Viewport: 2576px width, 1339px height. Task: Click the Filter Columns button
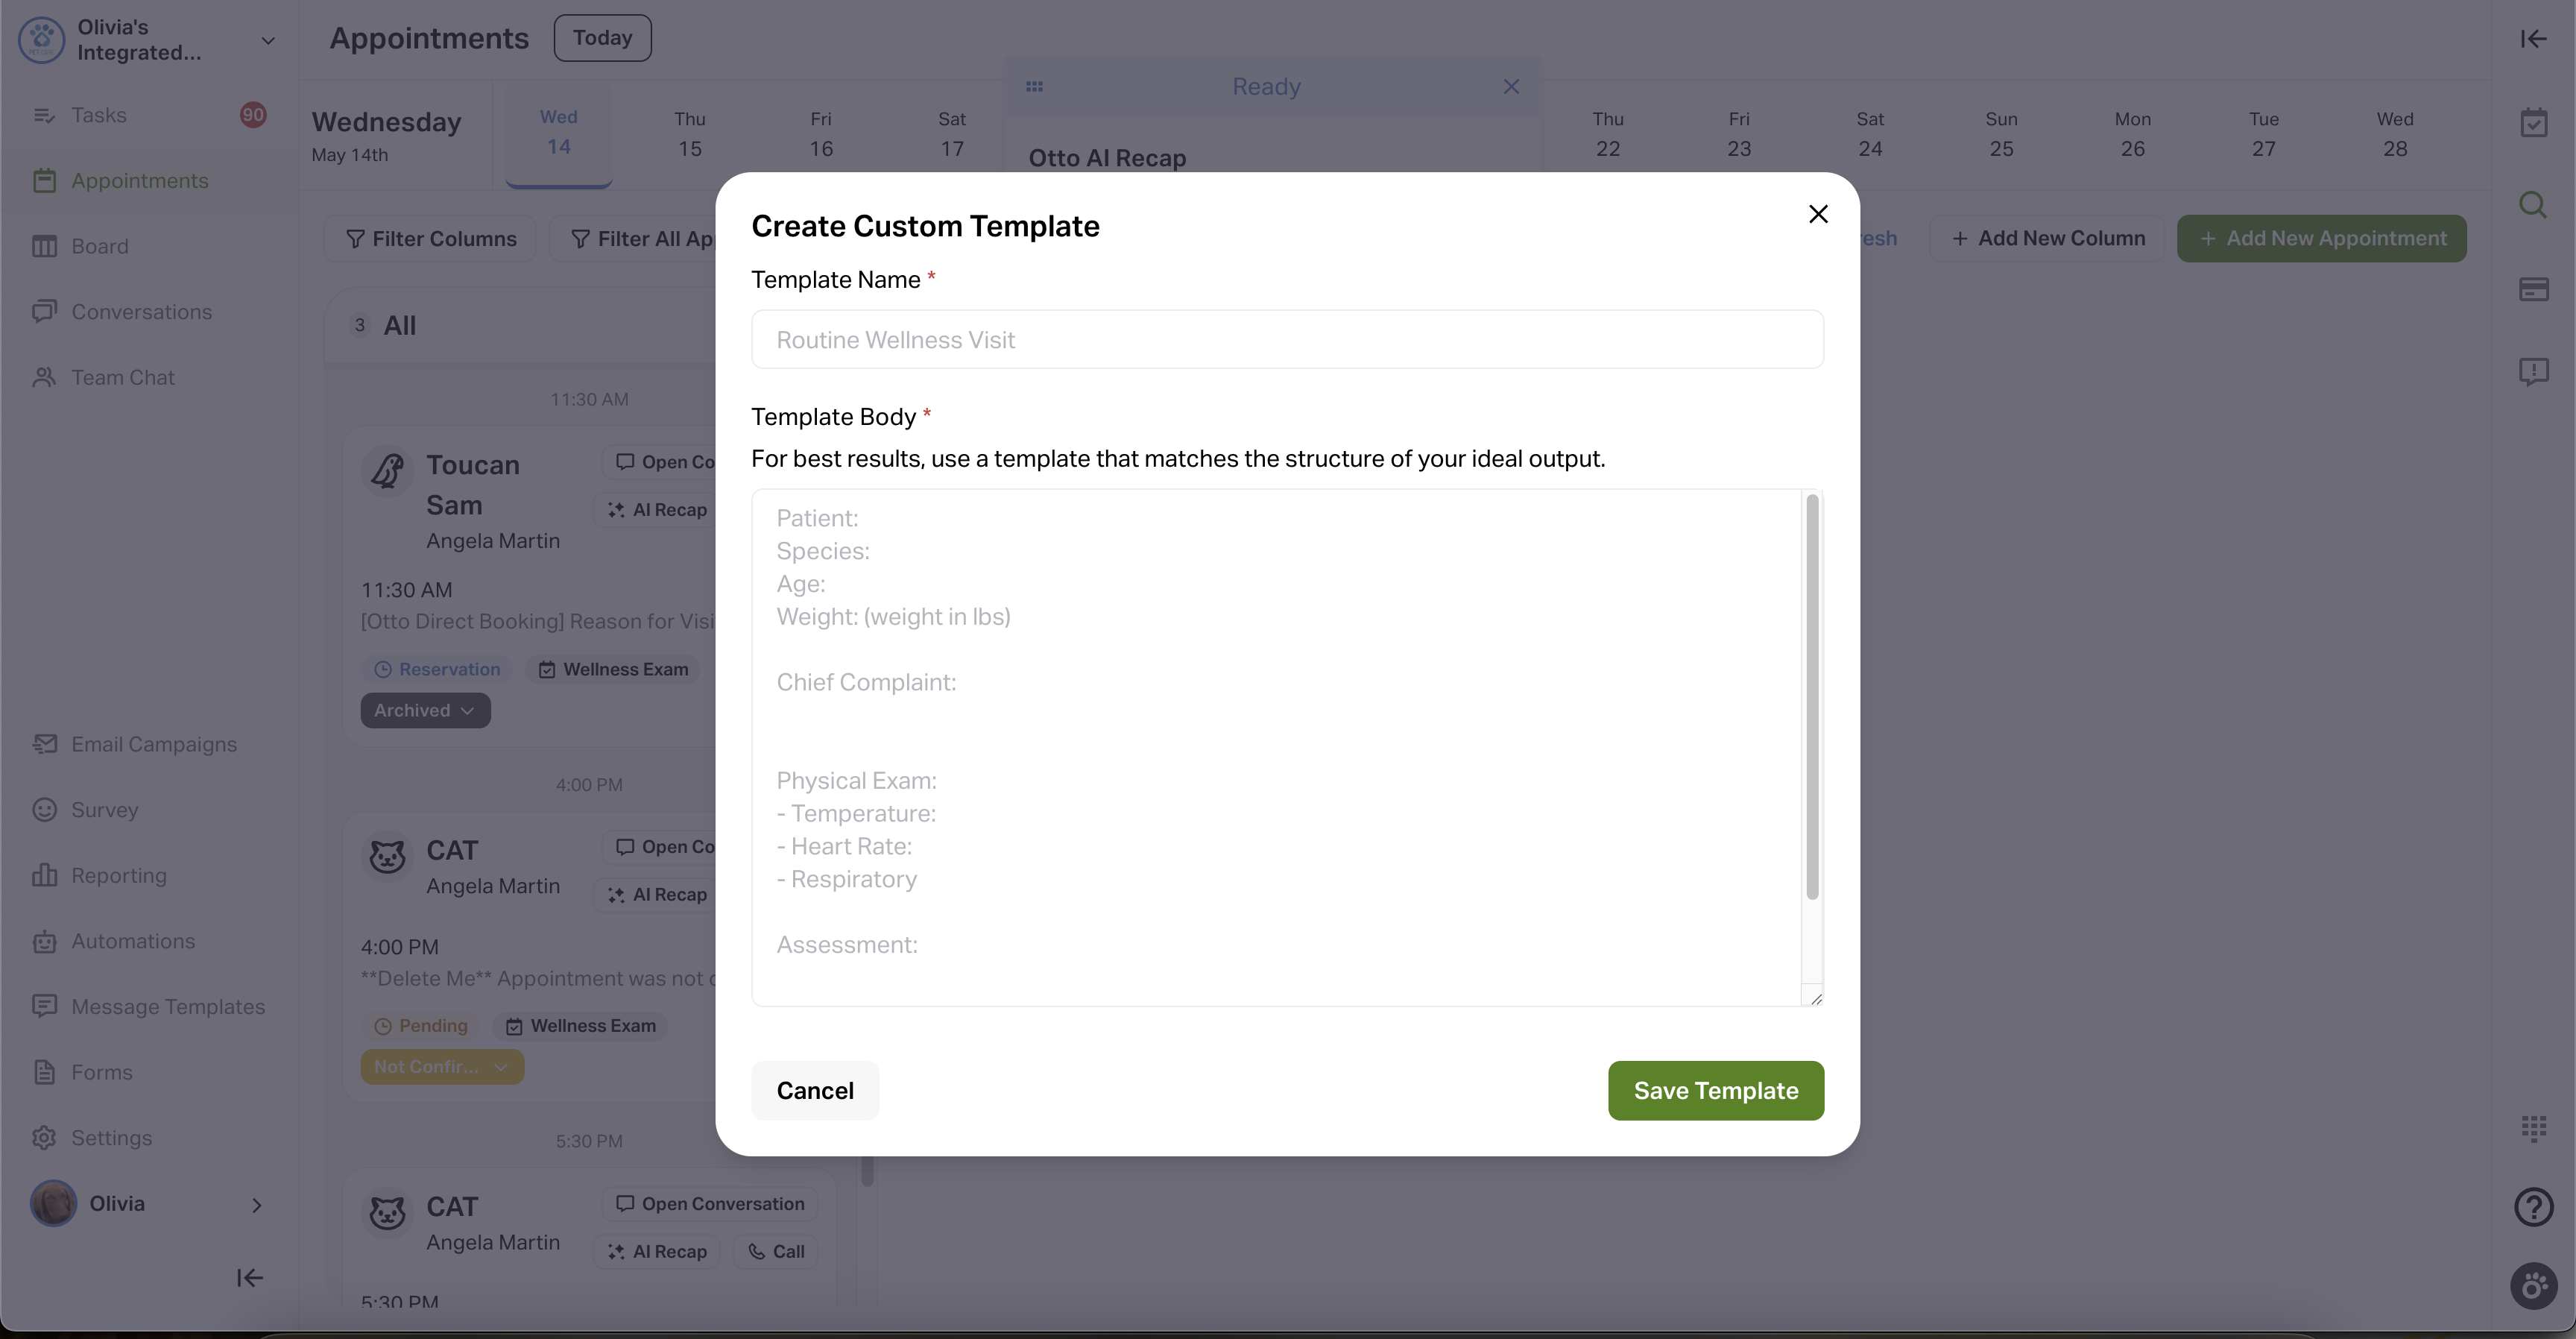(x=430, y=239)
